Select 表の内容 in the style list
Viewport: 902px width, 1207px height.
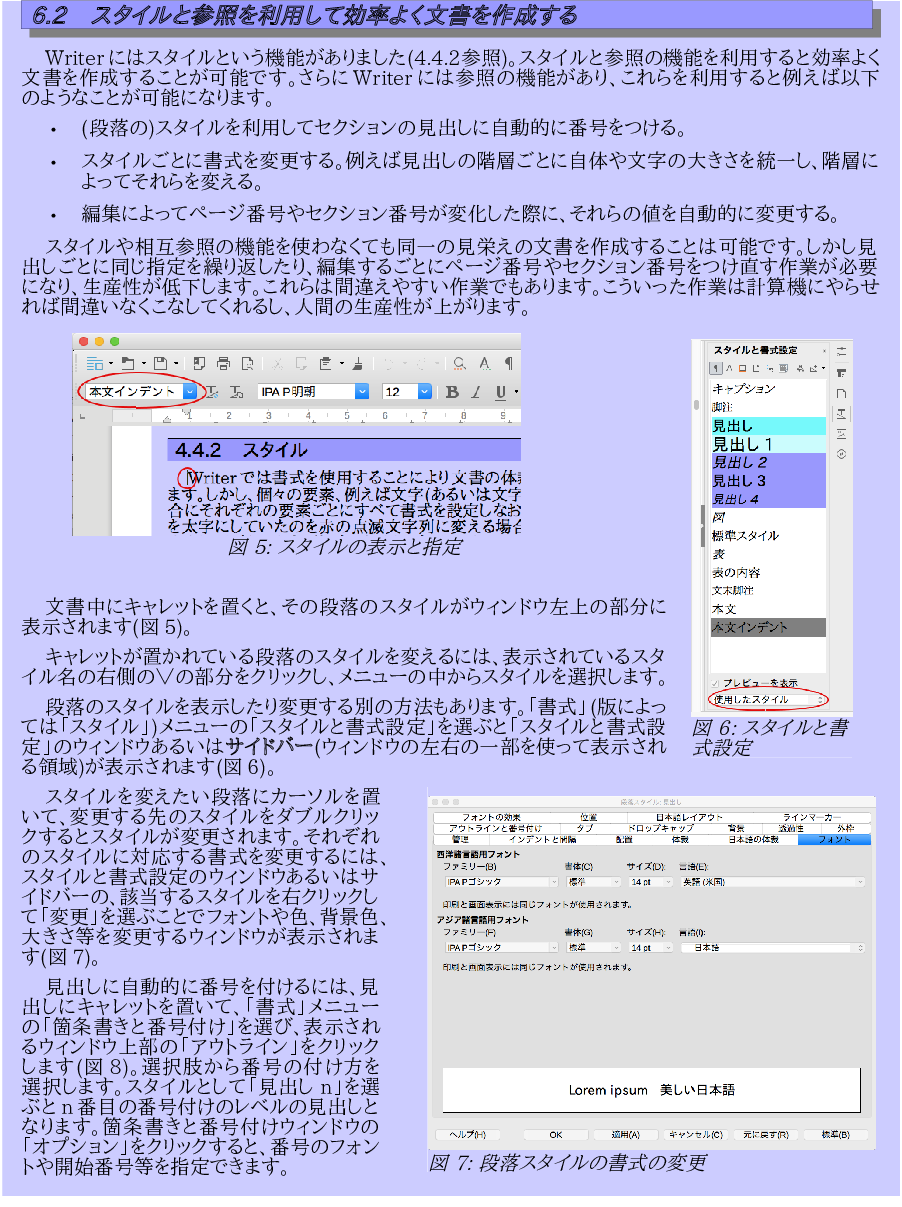[x=768, y=572]
